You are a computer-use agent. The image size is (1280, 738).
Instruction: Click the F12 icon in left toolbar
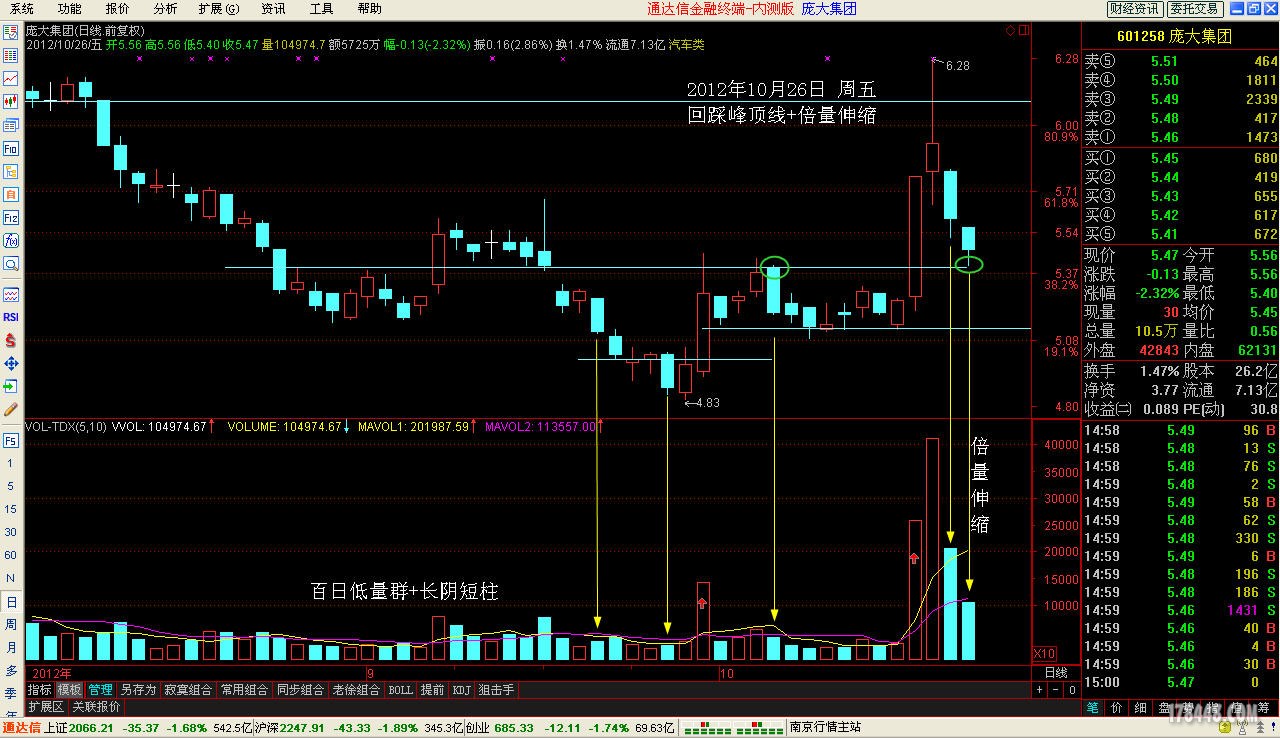10,217
